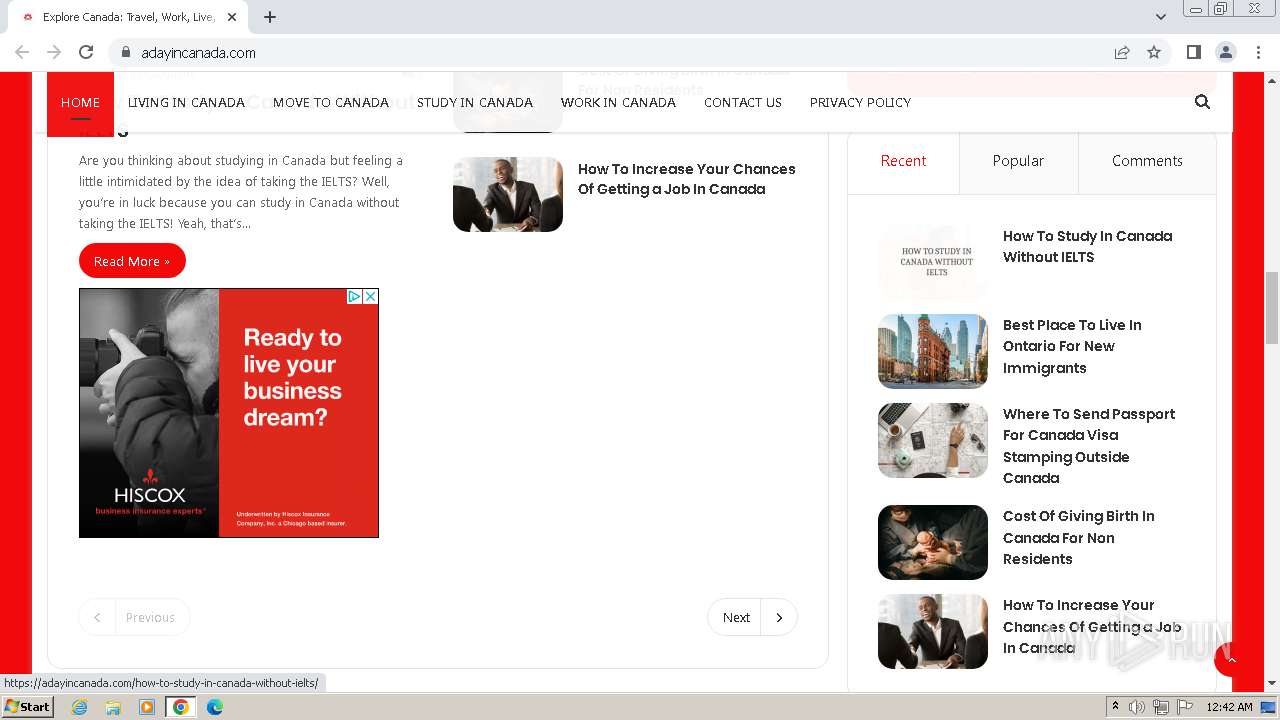Click the passport and map thumbnail

click(933, 440)
